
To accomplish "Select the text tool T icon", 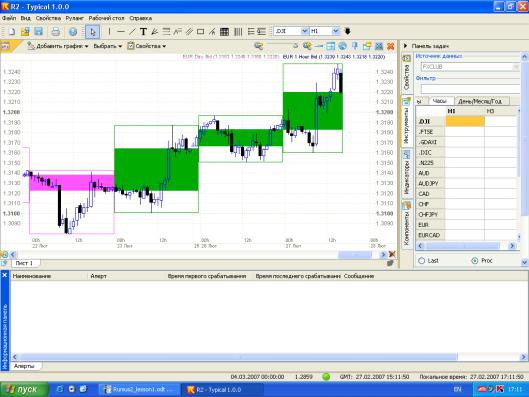I will 143,32.
